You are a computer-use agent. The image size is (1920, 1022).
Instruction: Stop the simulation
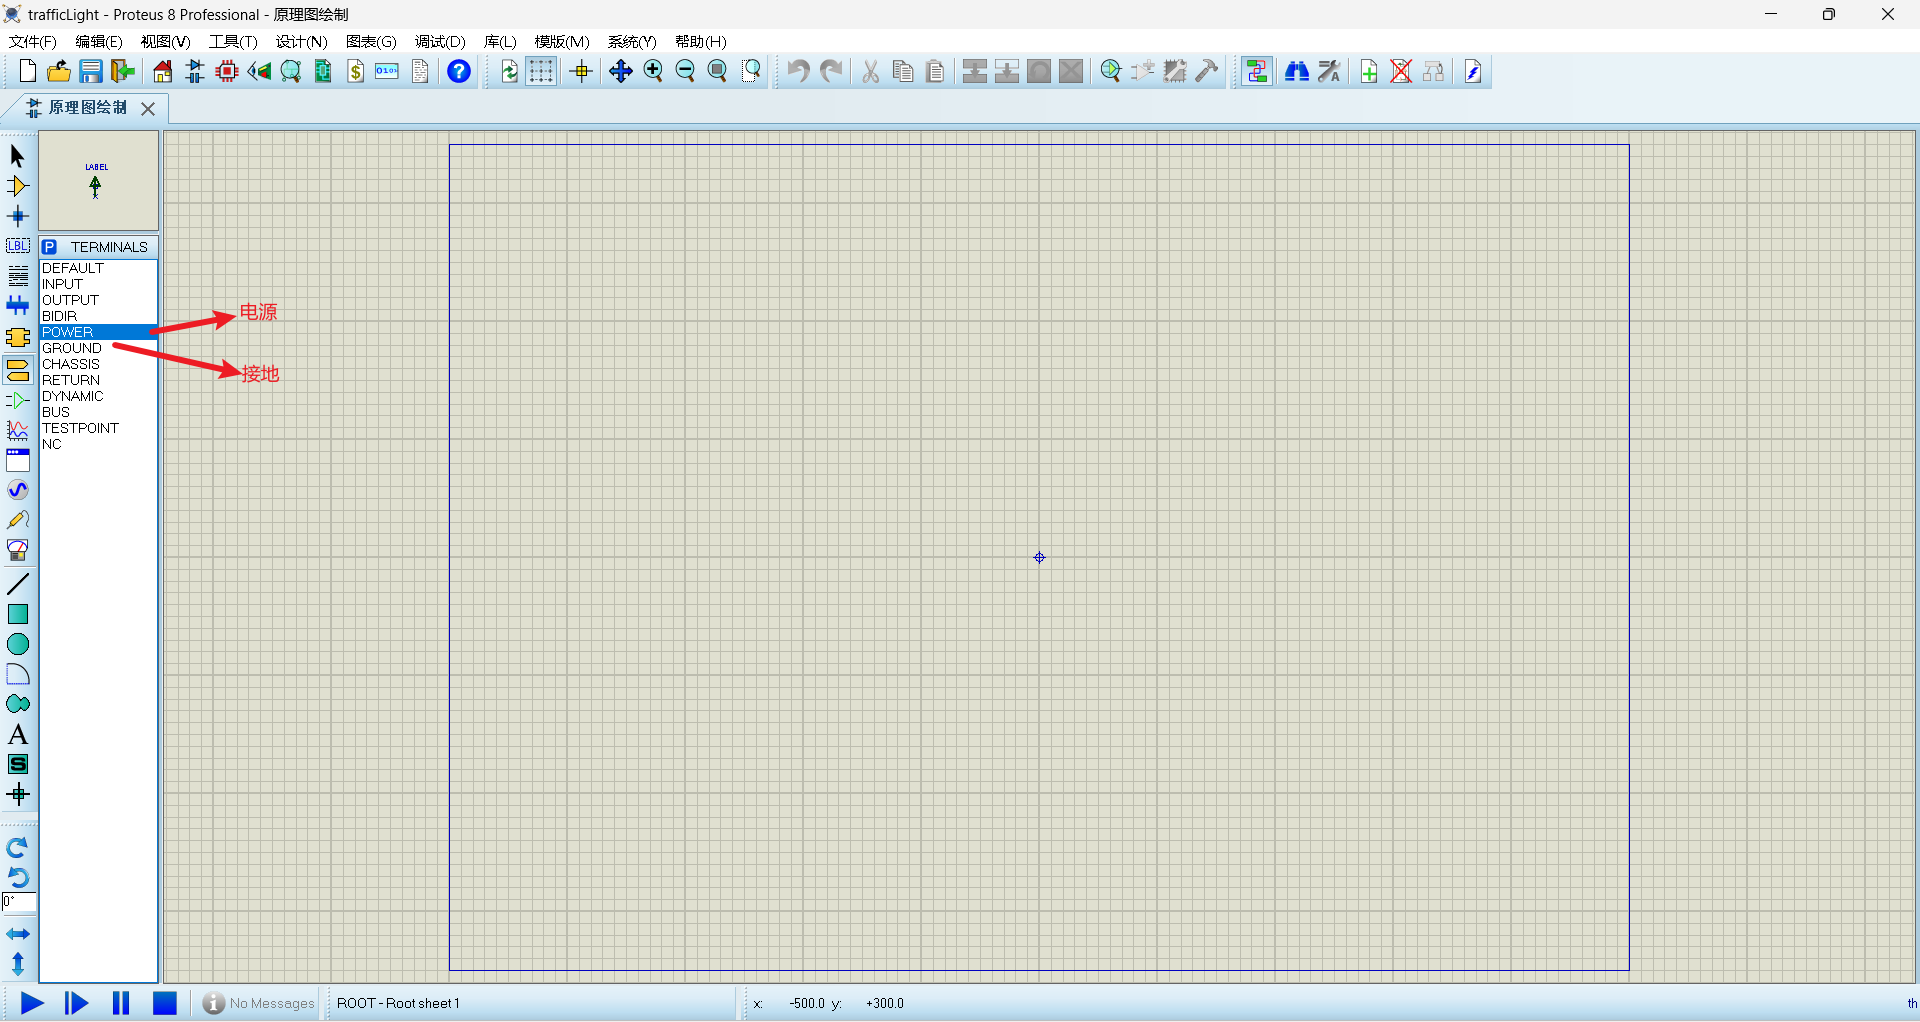point(165,1003)
